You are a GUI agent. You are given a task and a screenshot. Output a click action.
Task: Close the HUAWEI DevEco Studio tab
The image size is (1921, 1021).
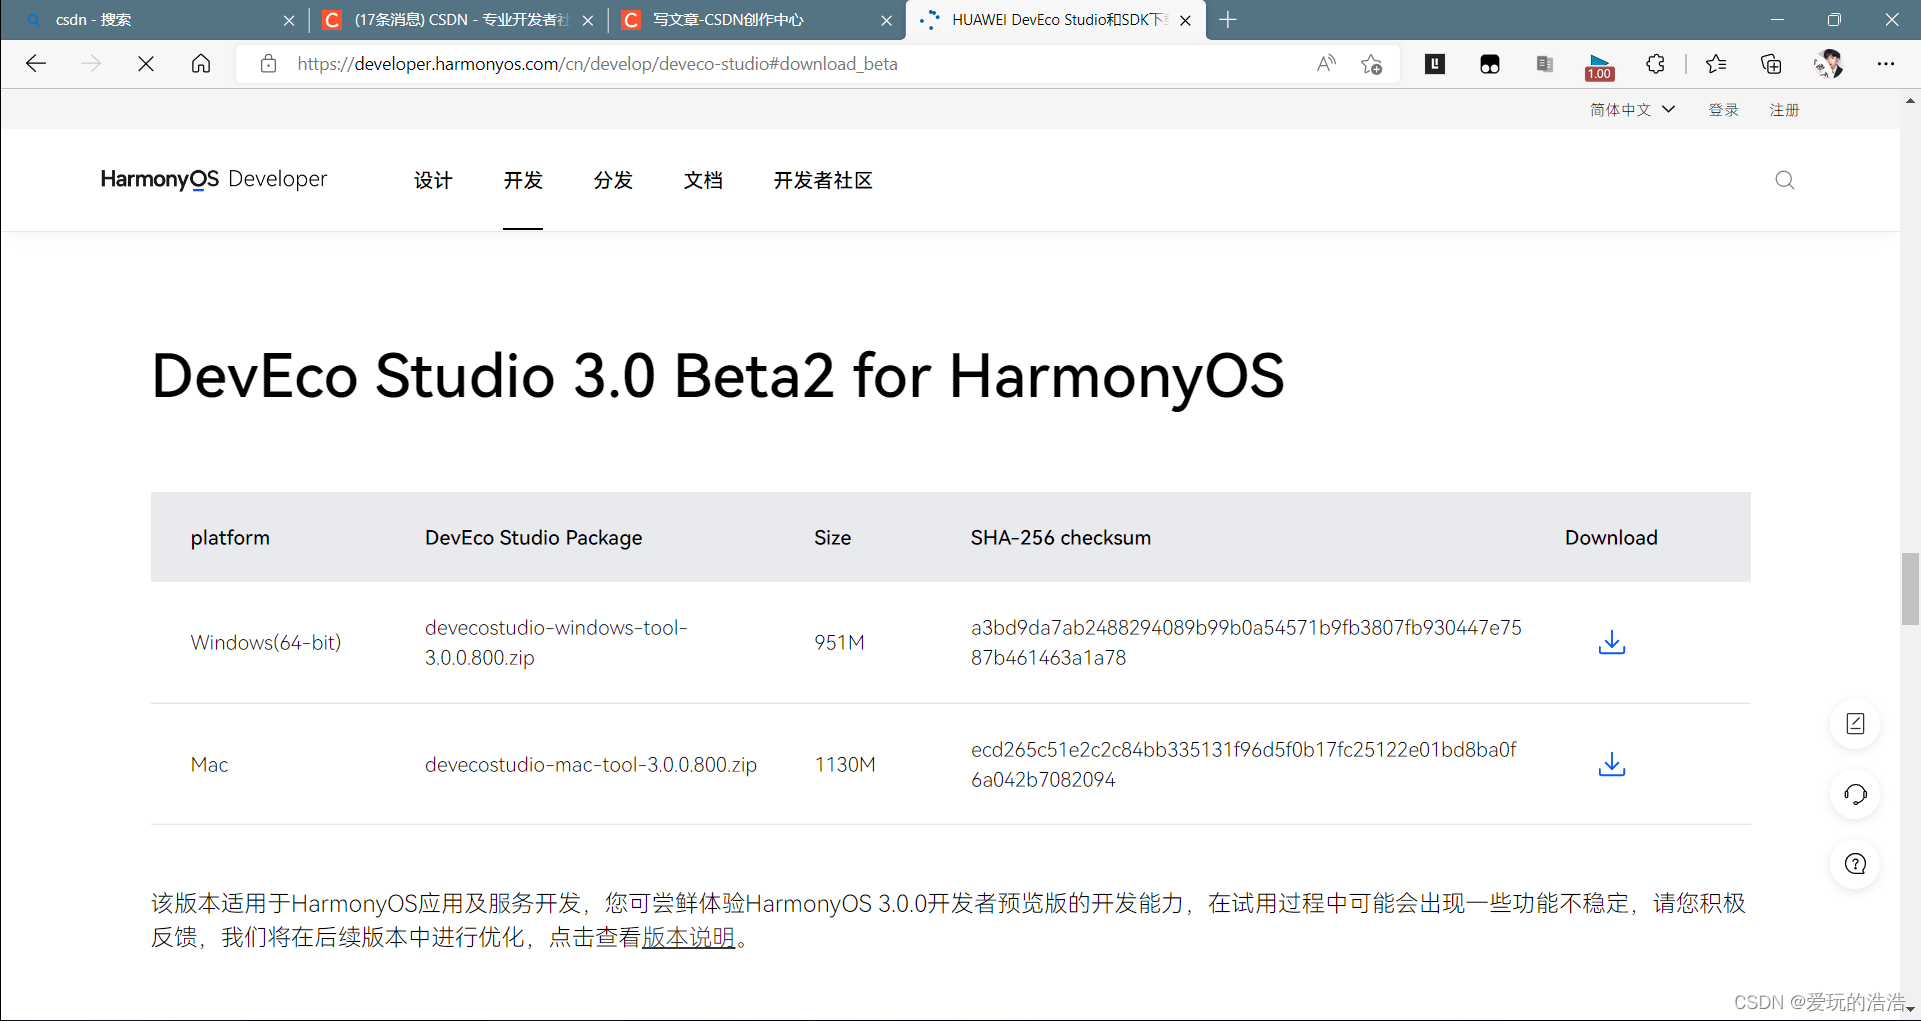click(1185, 20)
